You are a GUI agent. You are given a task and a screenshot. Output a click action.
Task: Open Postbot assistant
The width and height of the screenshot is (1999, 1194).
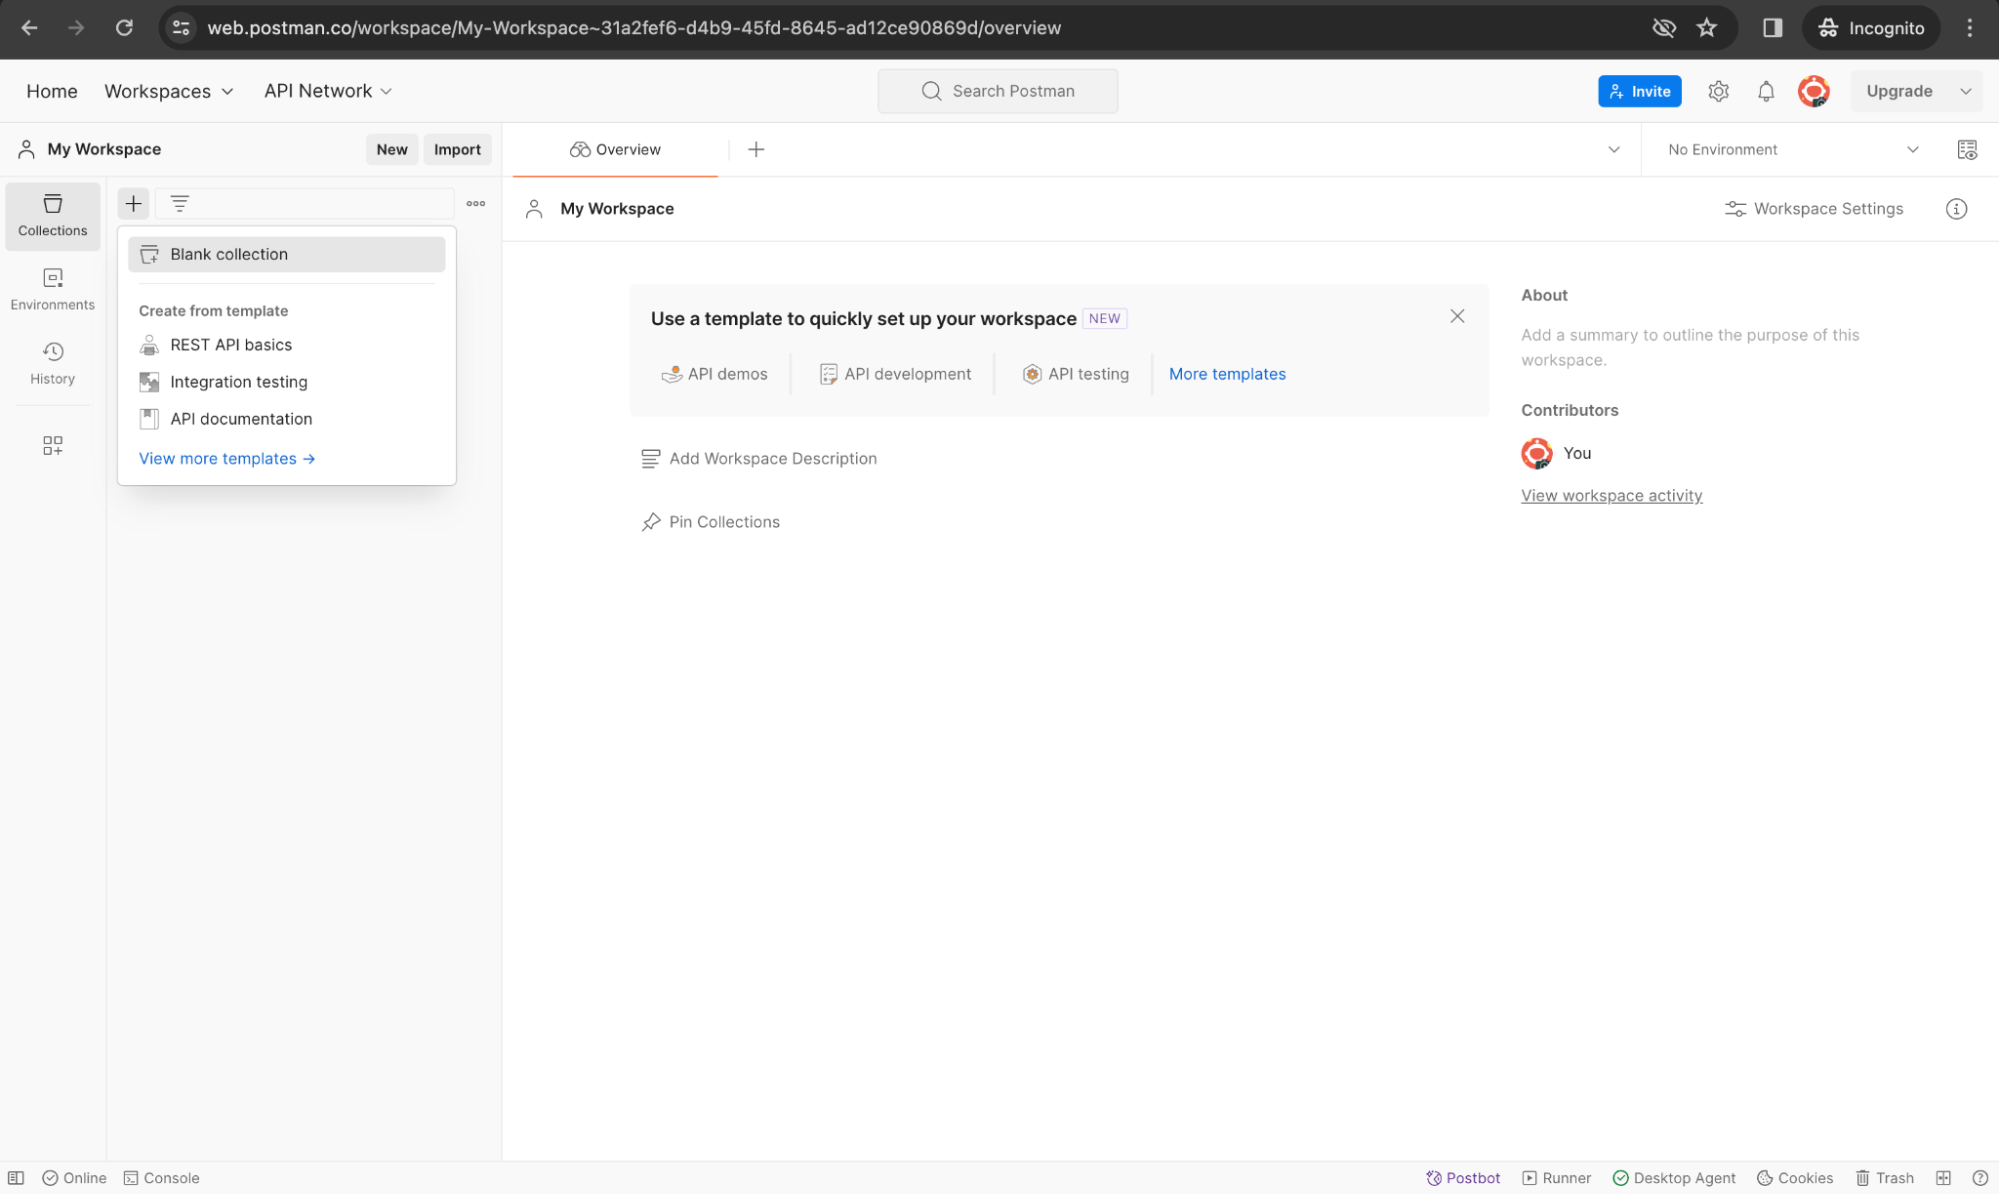click(1462, 1177)
